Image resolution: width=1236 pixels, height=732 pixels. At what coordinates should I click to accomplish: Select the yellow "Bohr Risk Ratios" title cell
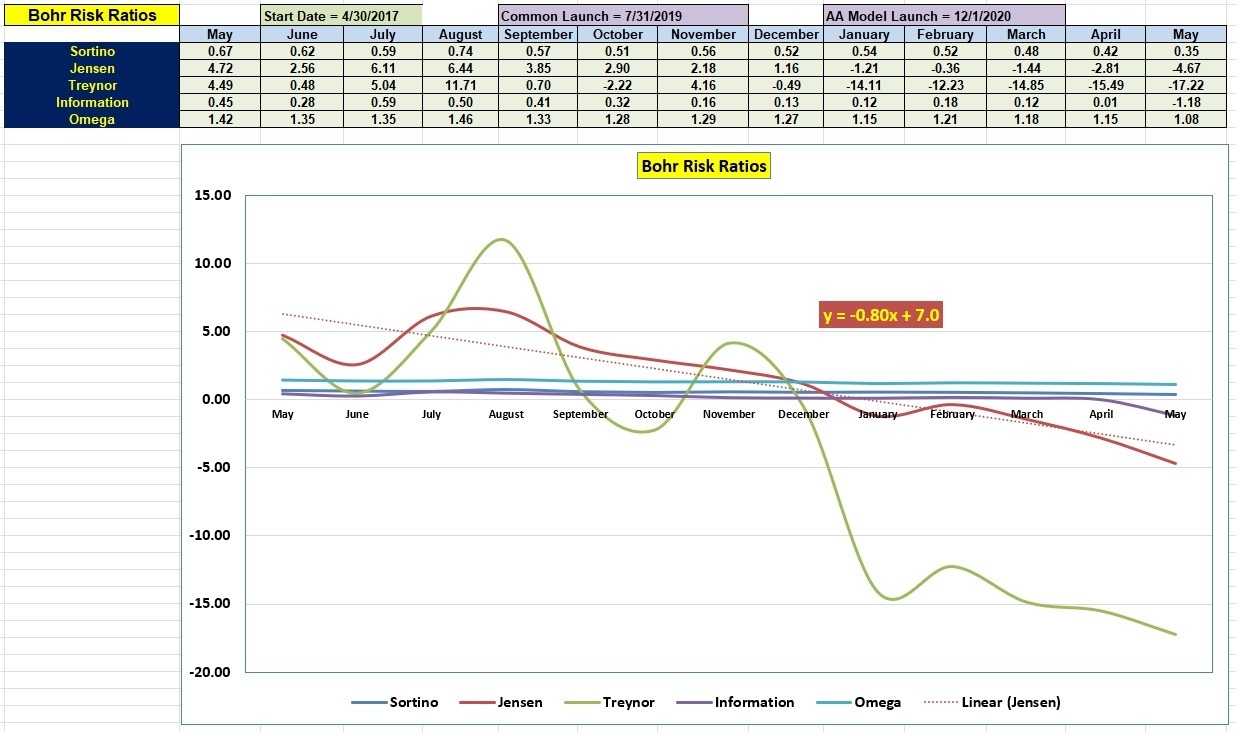pyautogui.click(x=92, y=15)
